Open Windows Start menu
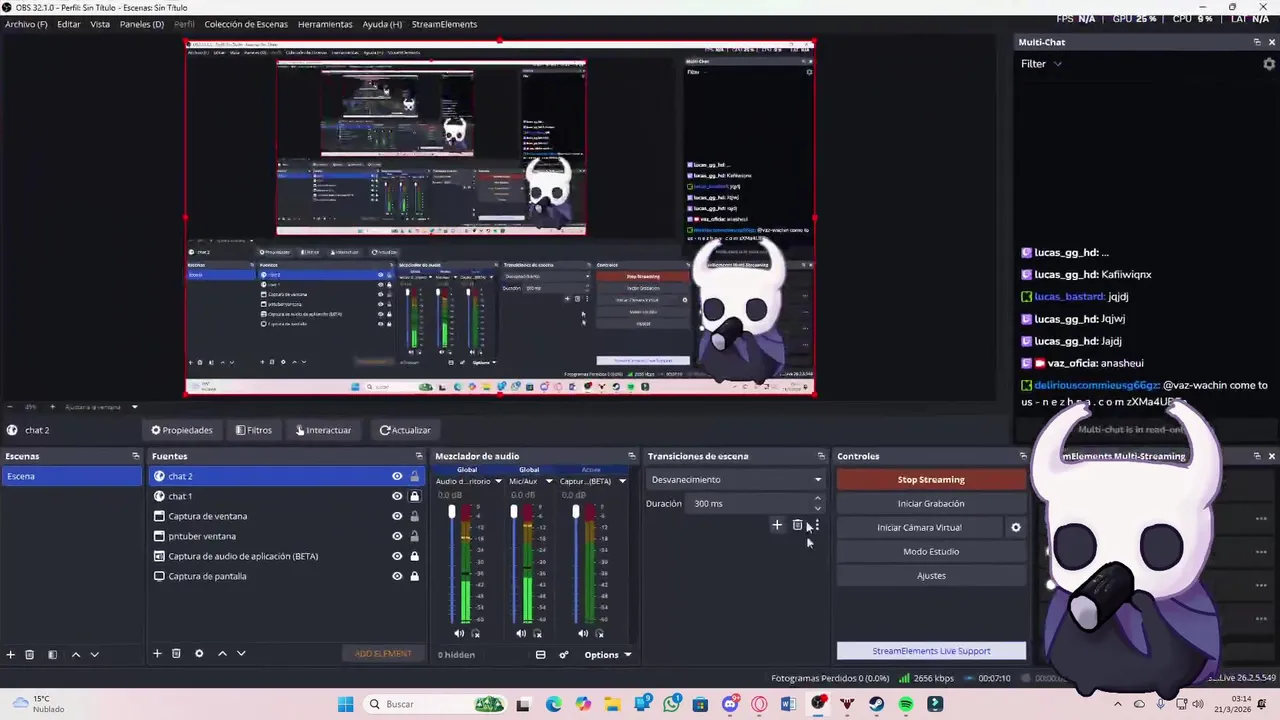Screen dimensions: 1280x720 (345, 704)
